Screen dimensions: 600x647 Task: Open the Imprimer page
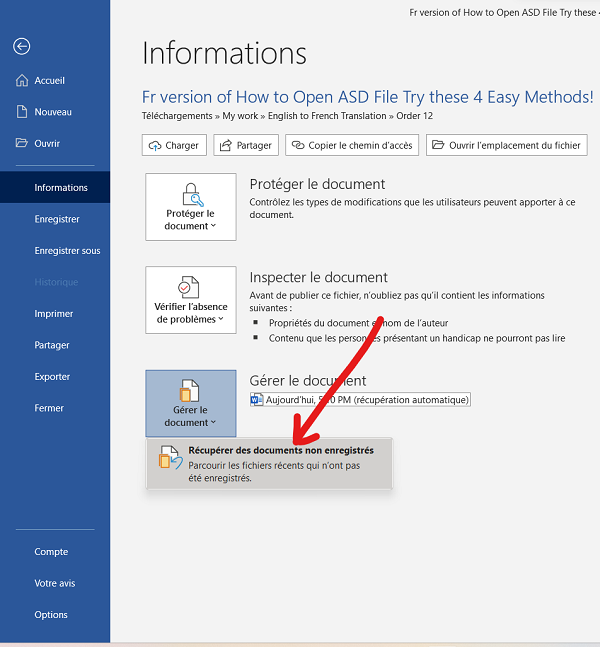55,314
